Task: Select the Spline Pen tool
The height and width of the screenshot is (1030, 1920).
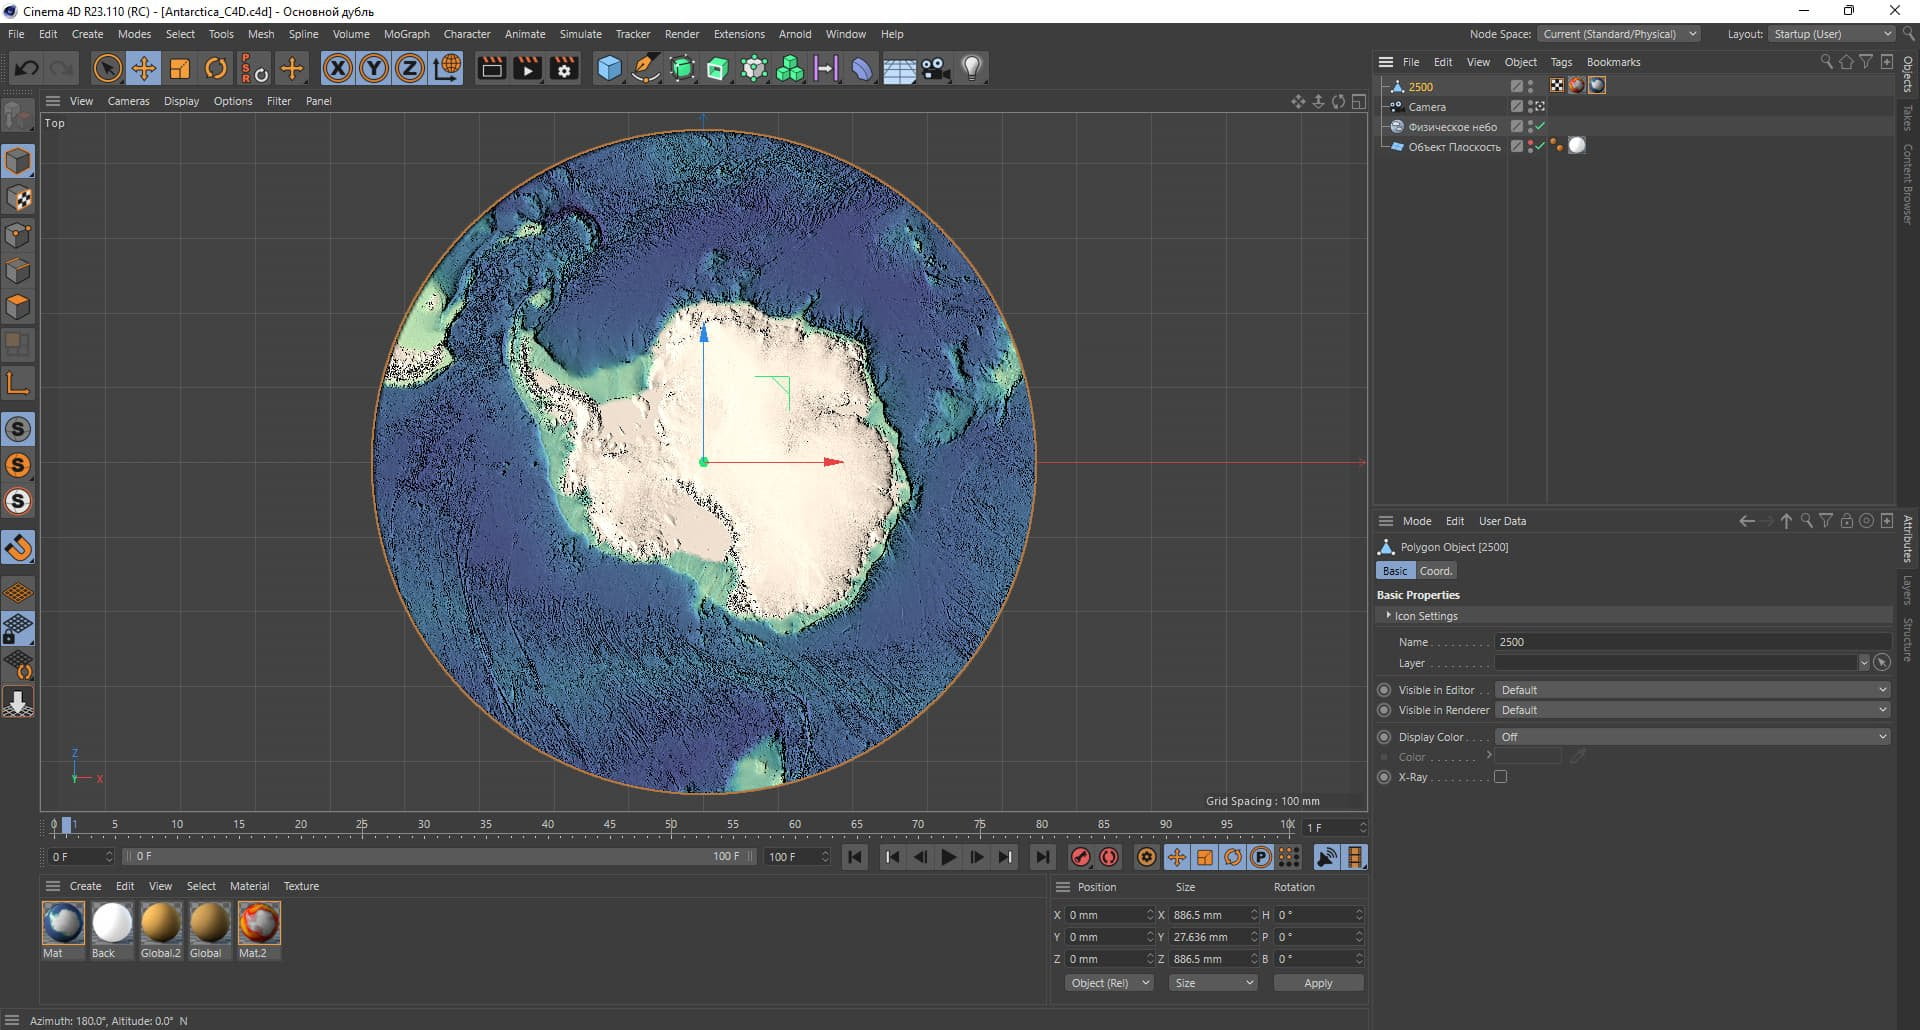Action: (646, 68)
